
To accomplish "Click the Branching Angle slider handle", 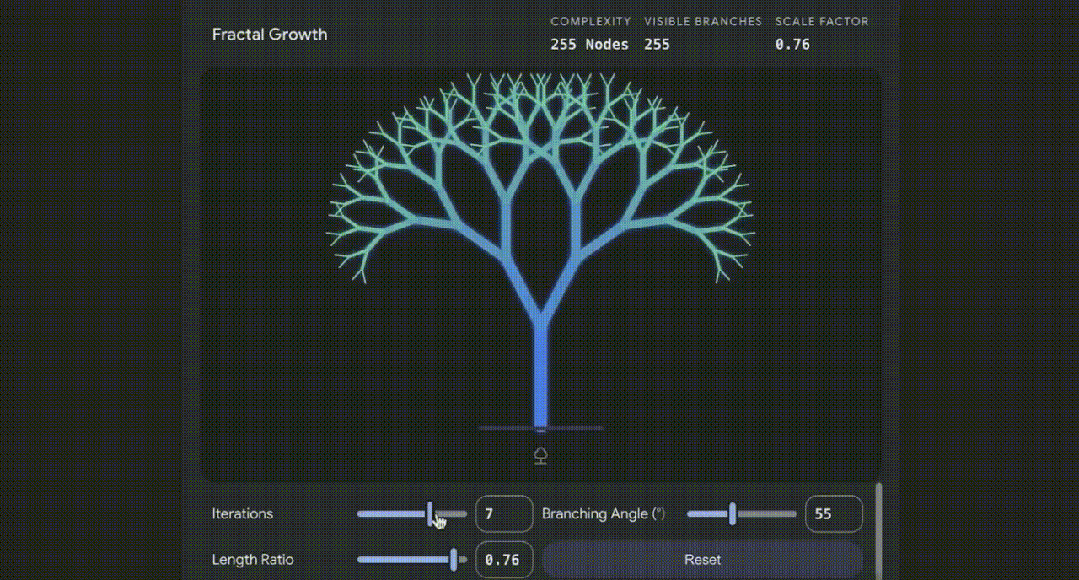I will click(733, 514).
